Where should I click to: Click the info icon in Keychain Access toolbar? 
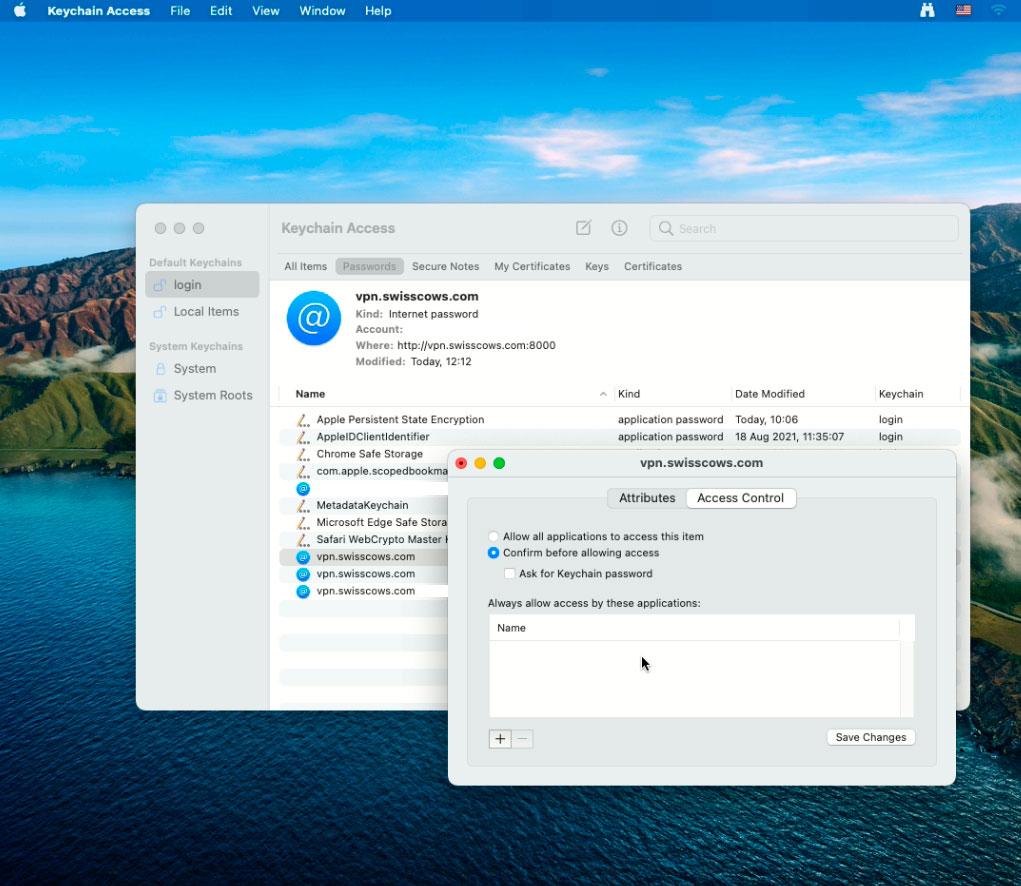pyautogui.click(x=619, y=228)
